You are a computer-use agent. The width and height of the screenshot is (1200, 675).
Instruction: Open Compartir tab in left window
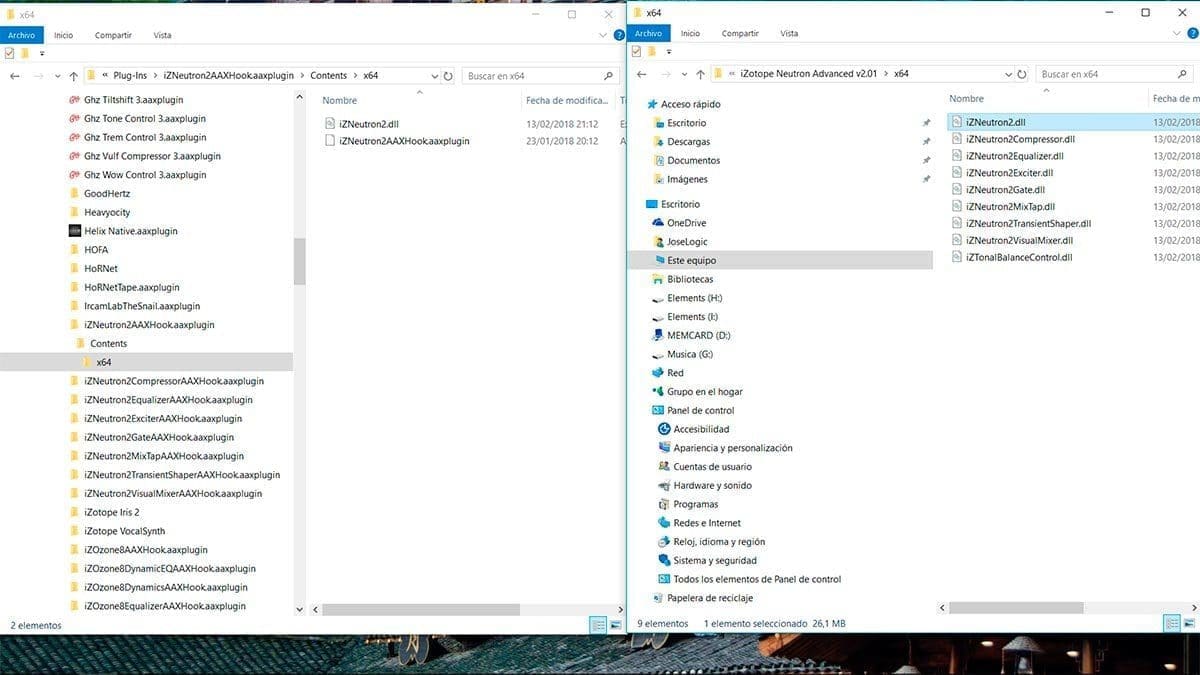[x=113, y=35]
